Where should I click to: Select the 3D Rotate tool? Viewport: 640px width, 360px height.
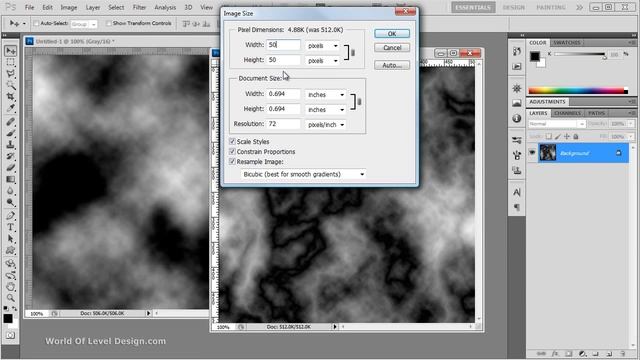11,264
